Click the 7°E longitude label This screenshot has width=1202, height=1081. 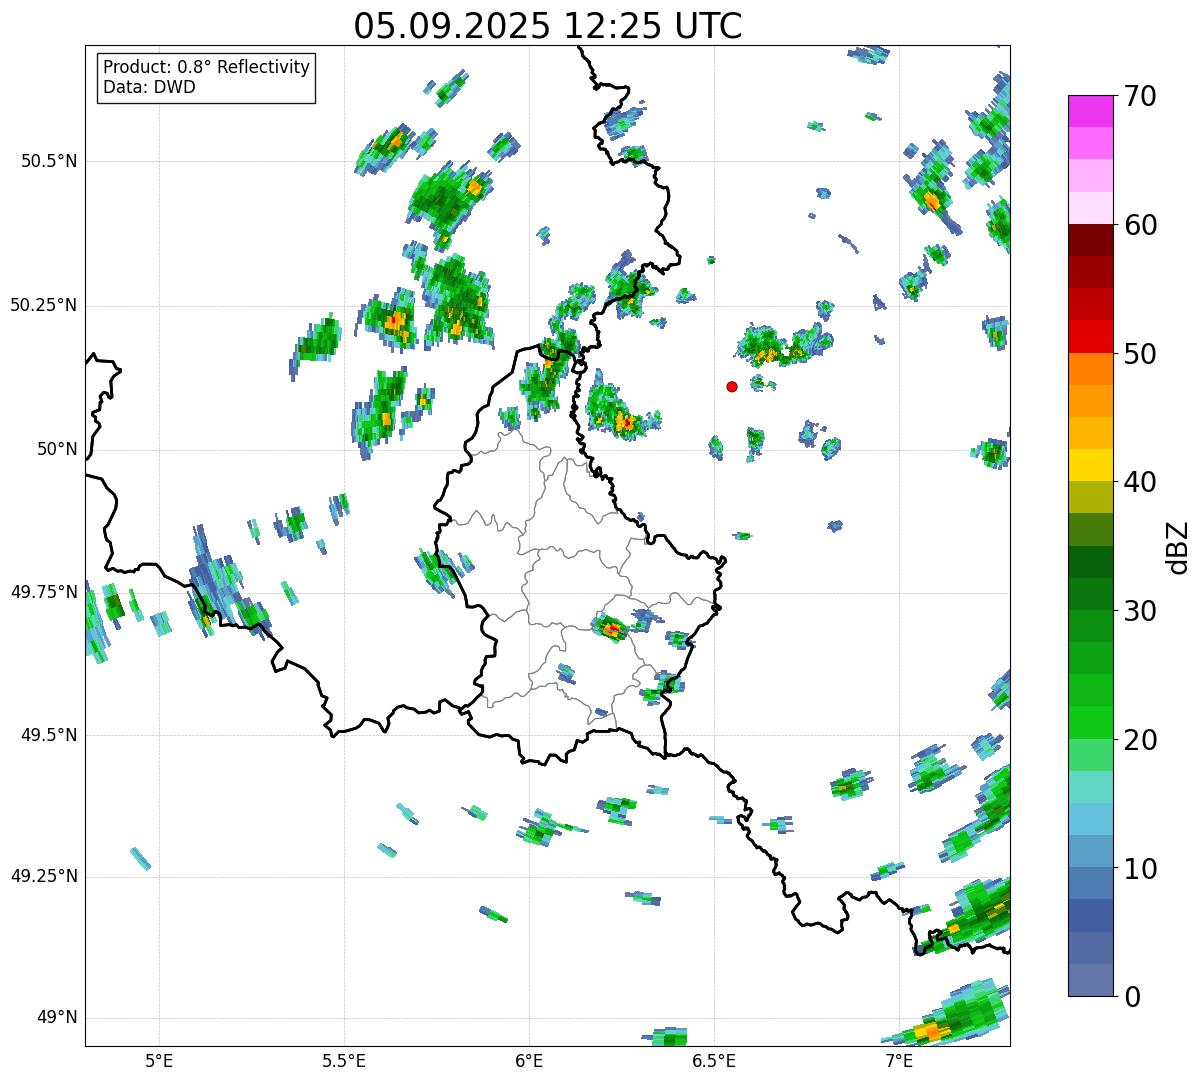click(899, 1060)
